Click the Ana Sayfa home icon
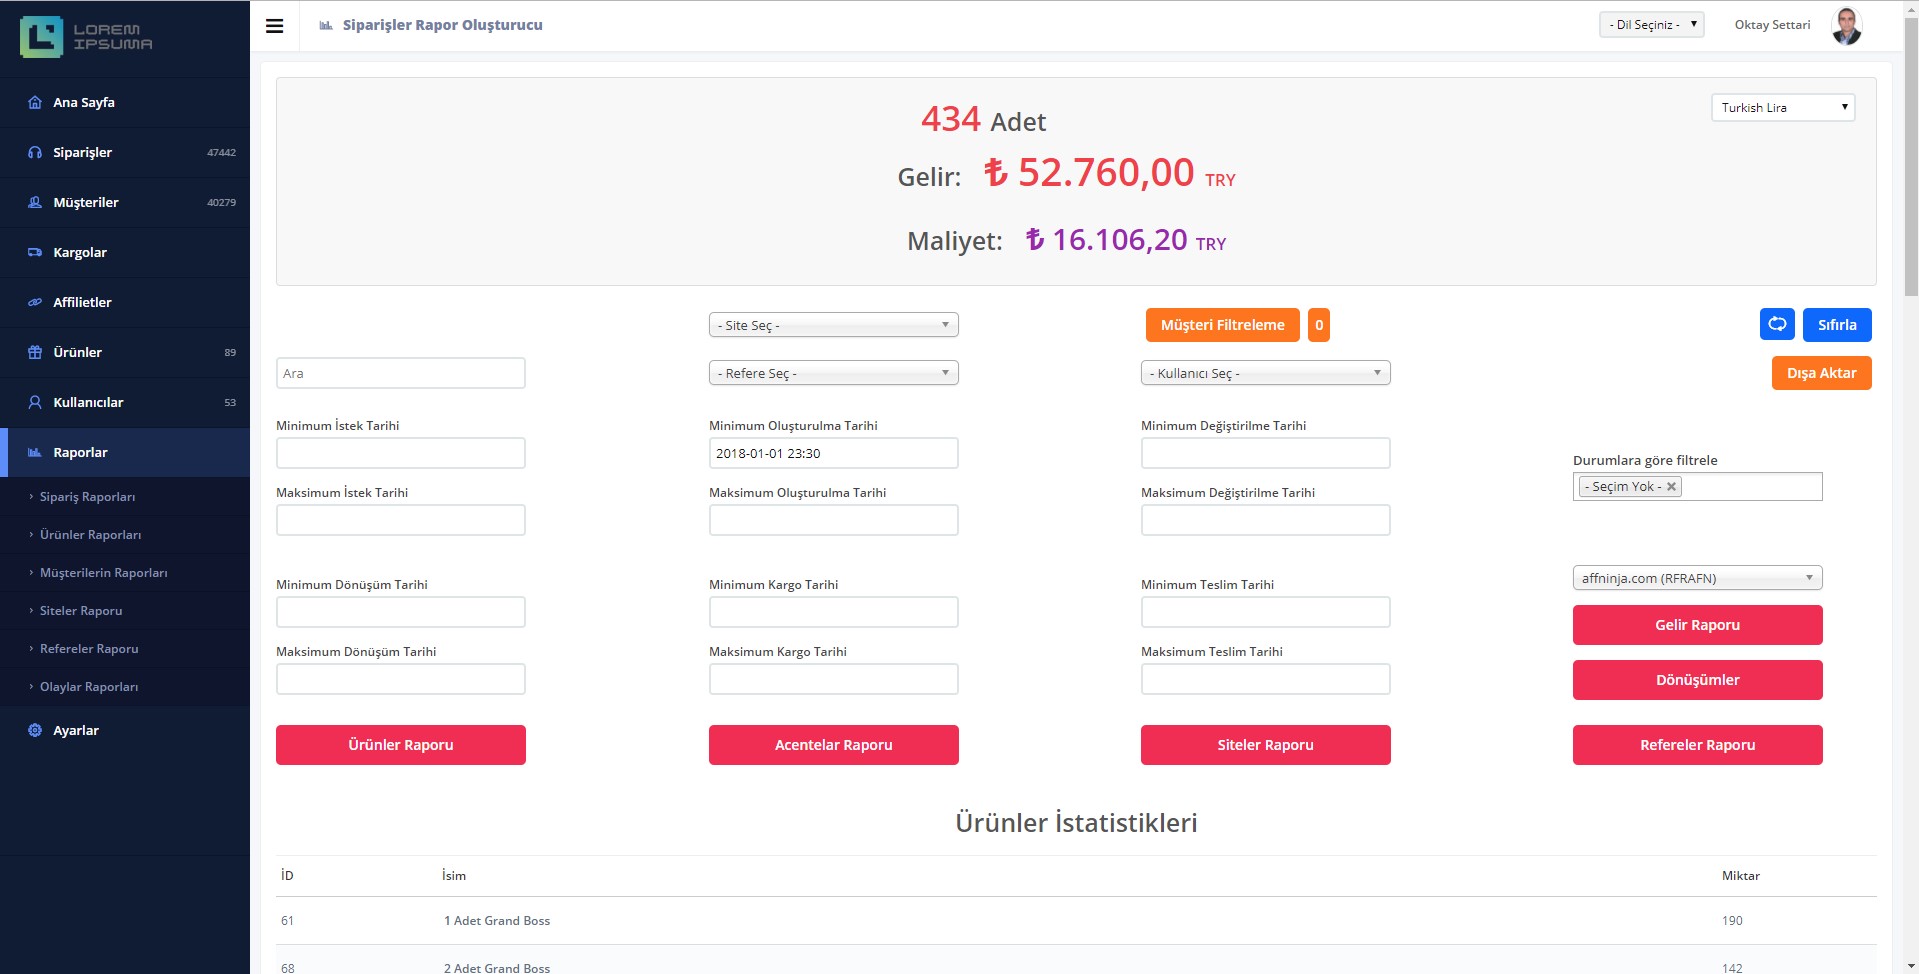 click(x=35, y=102)
